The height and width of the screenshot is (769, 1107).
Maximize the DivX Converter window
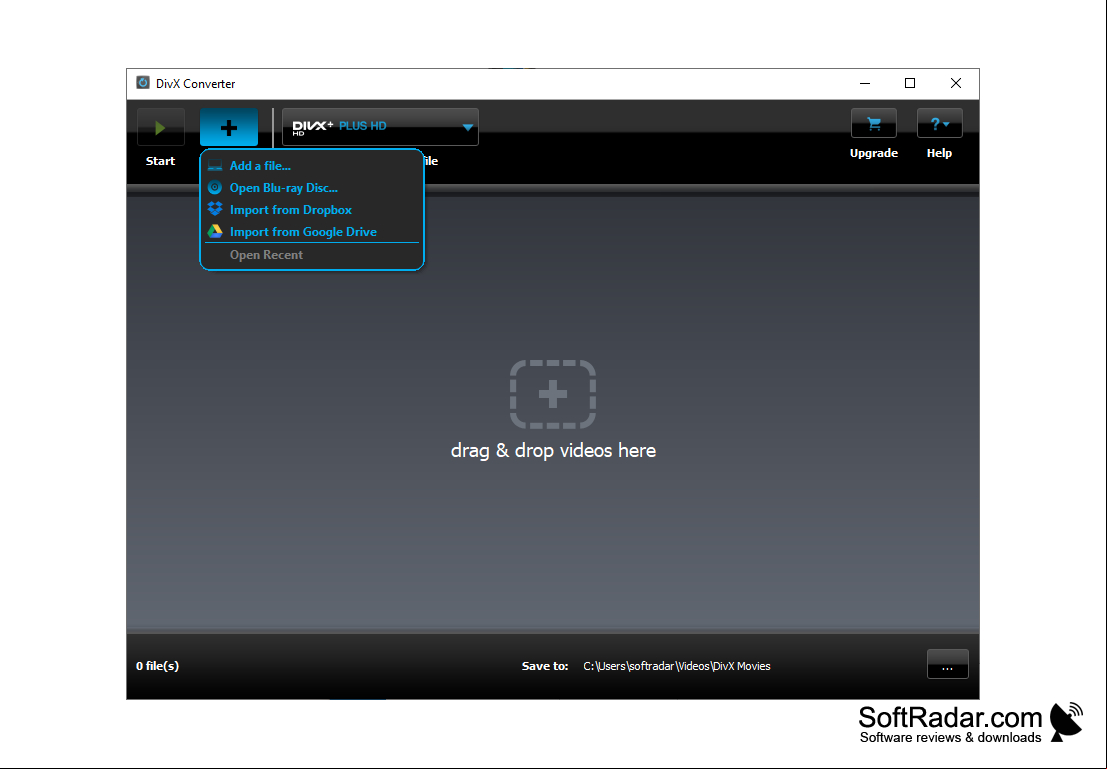point(910,83)
